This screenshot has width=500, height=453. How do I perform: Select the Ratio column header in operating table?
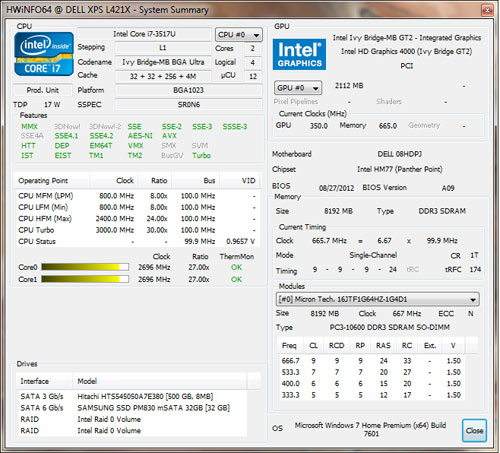155,181
